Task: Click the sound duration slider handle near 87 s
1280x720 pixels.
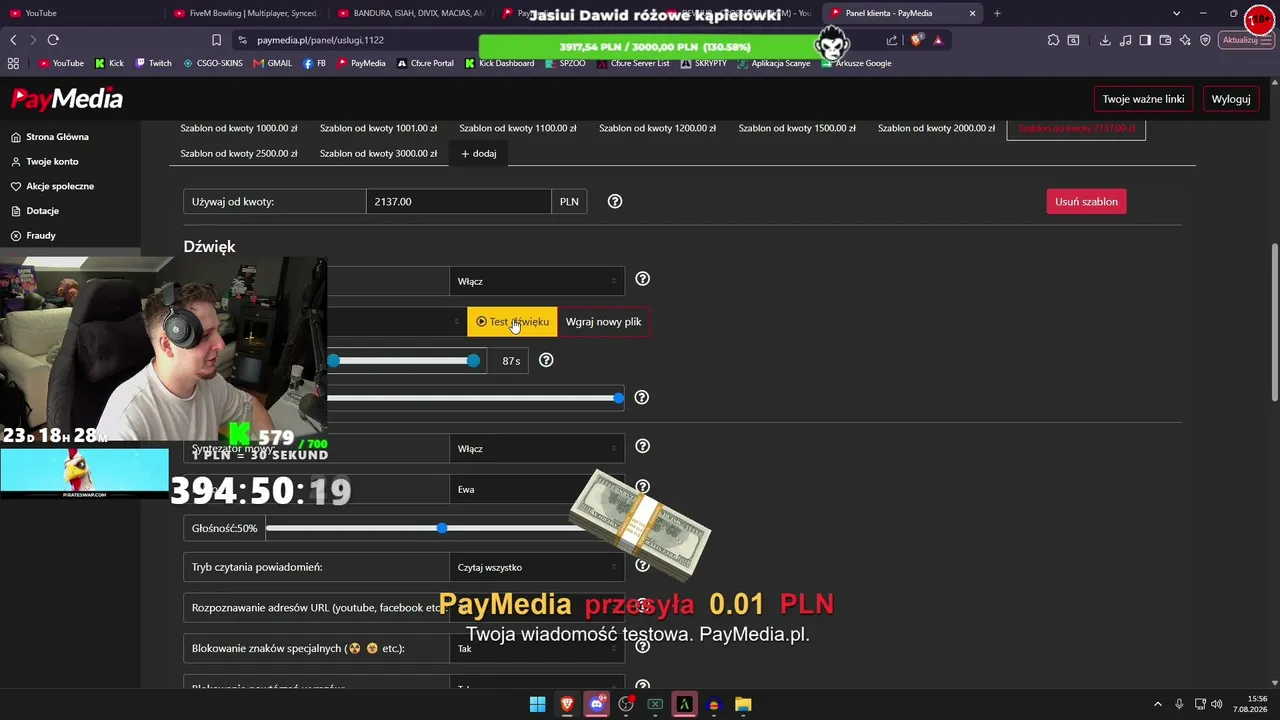Action: click(473, 360)
